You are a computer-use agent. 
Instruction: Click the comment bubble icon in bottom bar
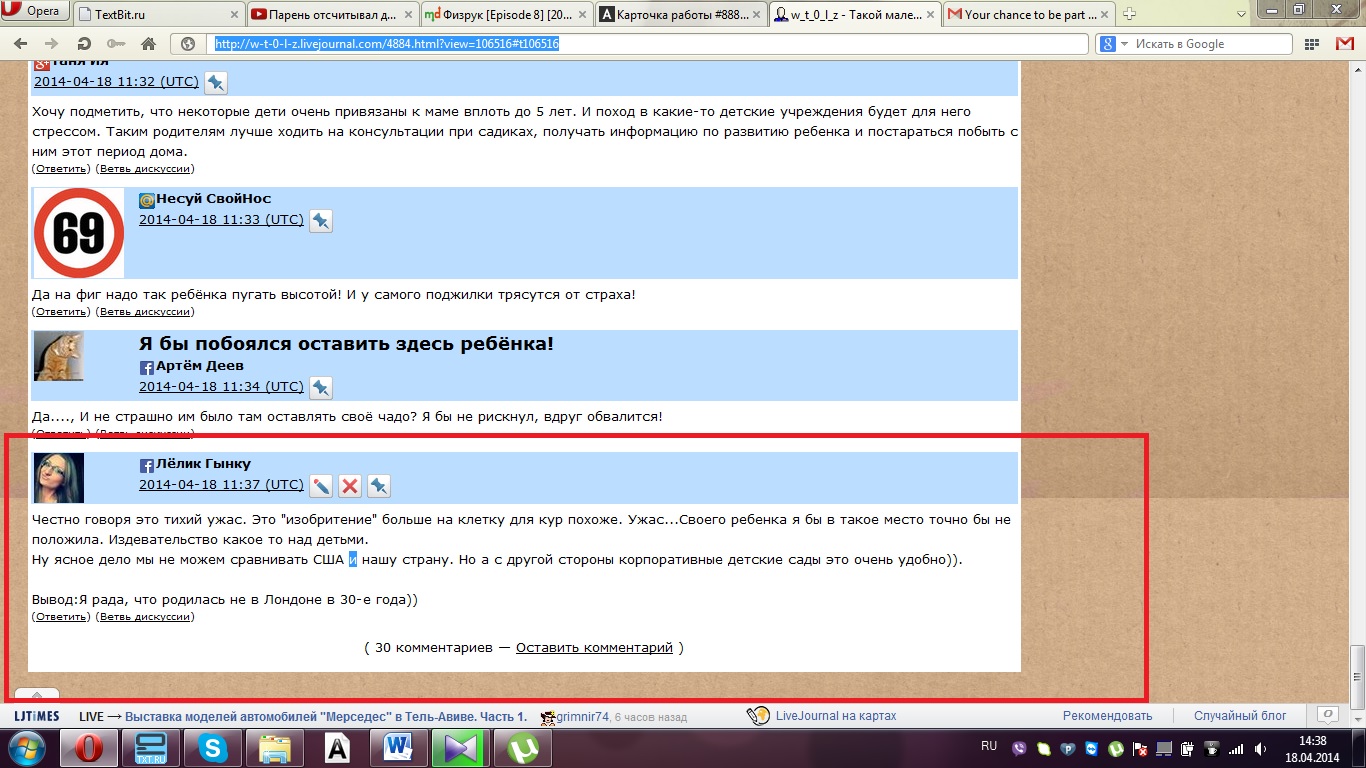point(1327,715)
